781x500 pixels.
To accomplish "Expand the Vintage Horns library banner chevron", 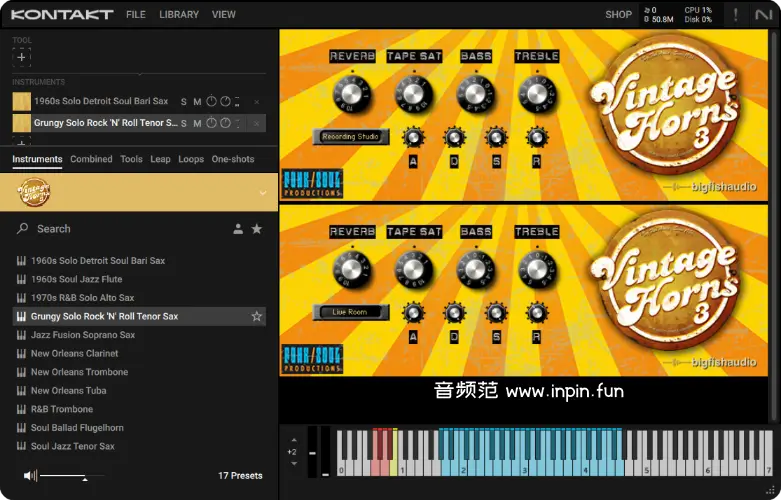I will pos(263,193).
